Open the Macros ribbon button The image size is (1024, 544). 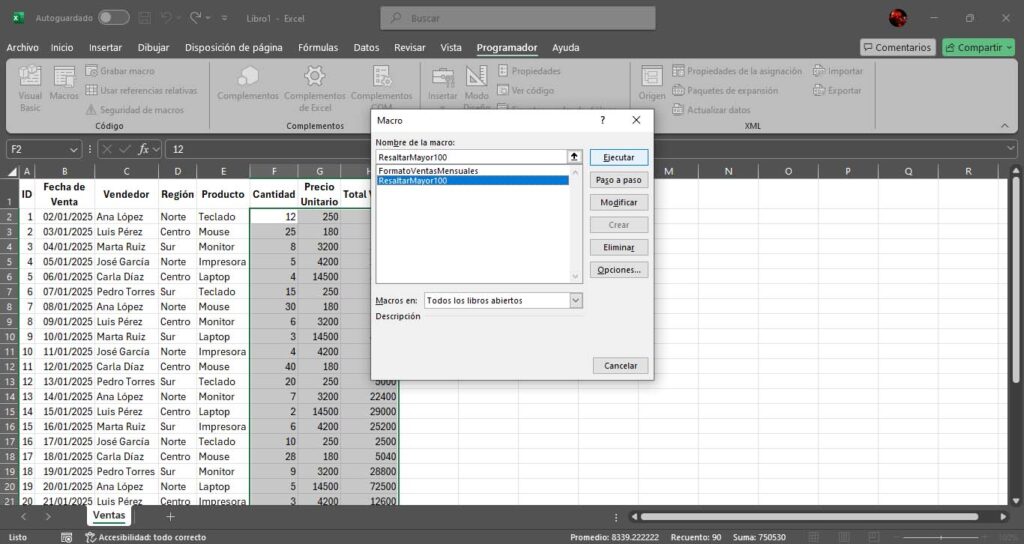point(64,84)
